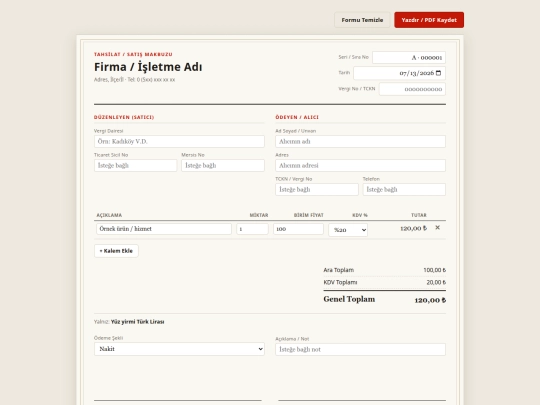Click the Açıklama / Not input

click(360, 350)
